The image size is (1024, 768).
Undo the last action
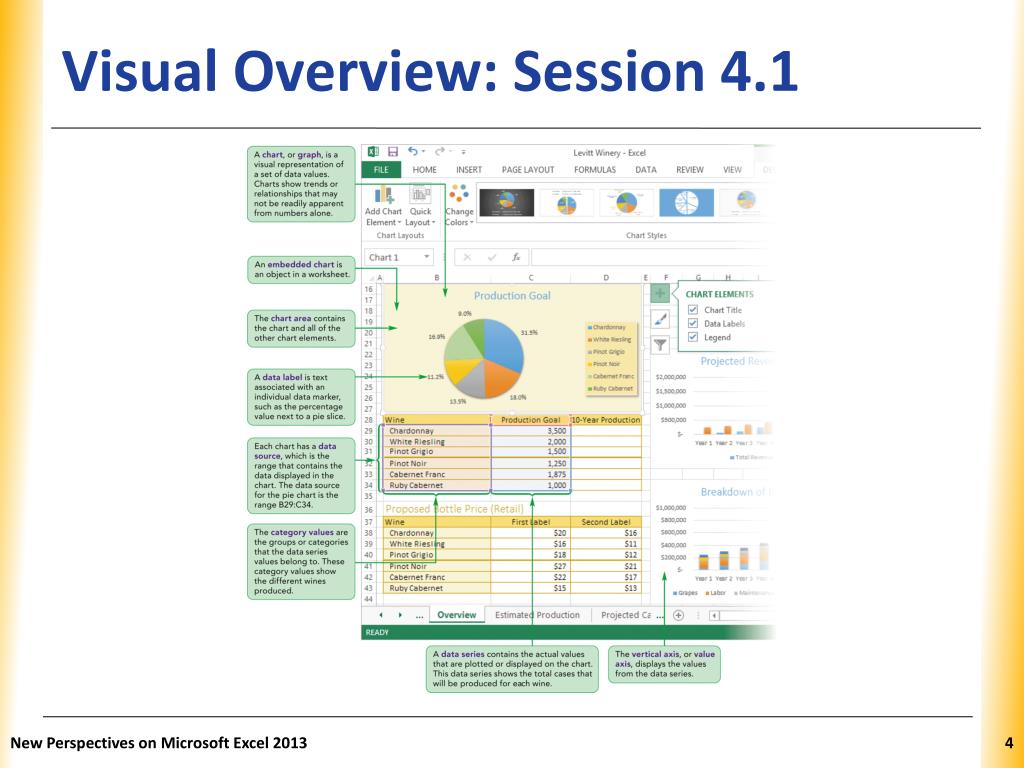coord(413,152)
